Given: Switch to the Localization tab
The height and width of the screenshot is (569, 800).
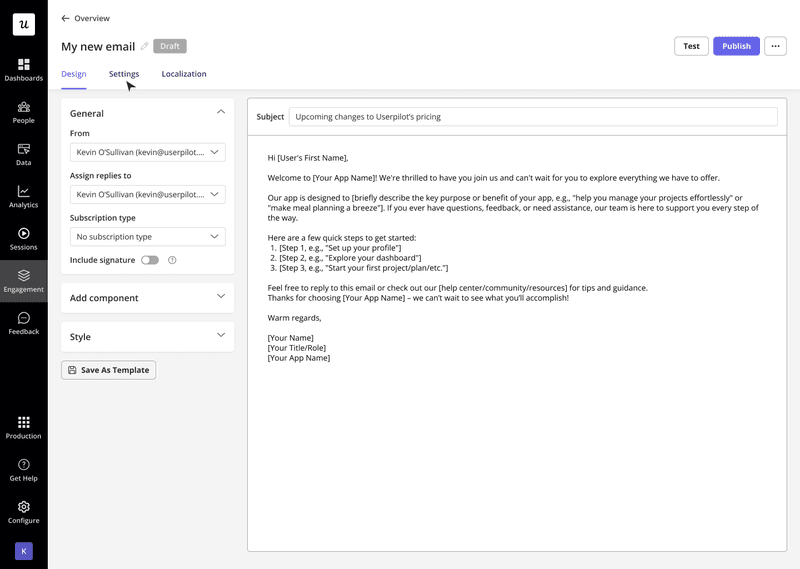Looking at the screenshot, I should pos(184,74).
